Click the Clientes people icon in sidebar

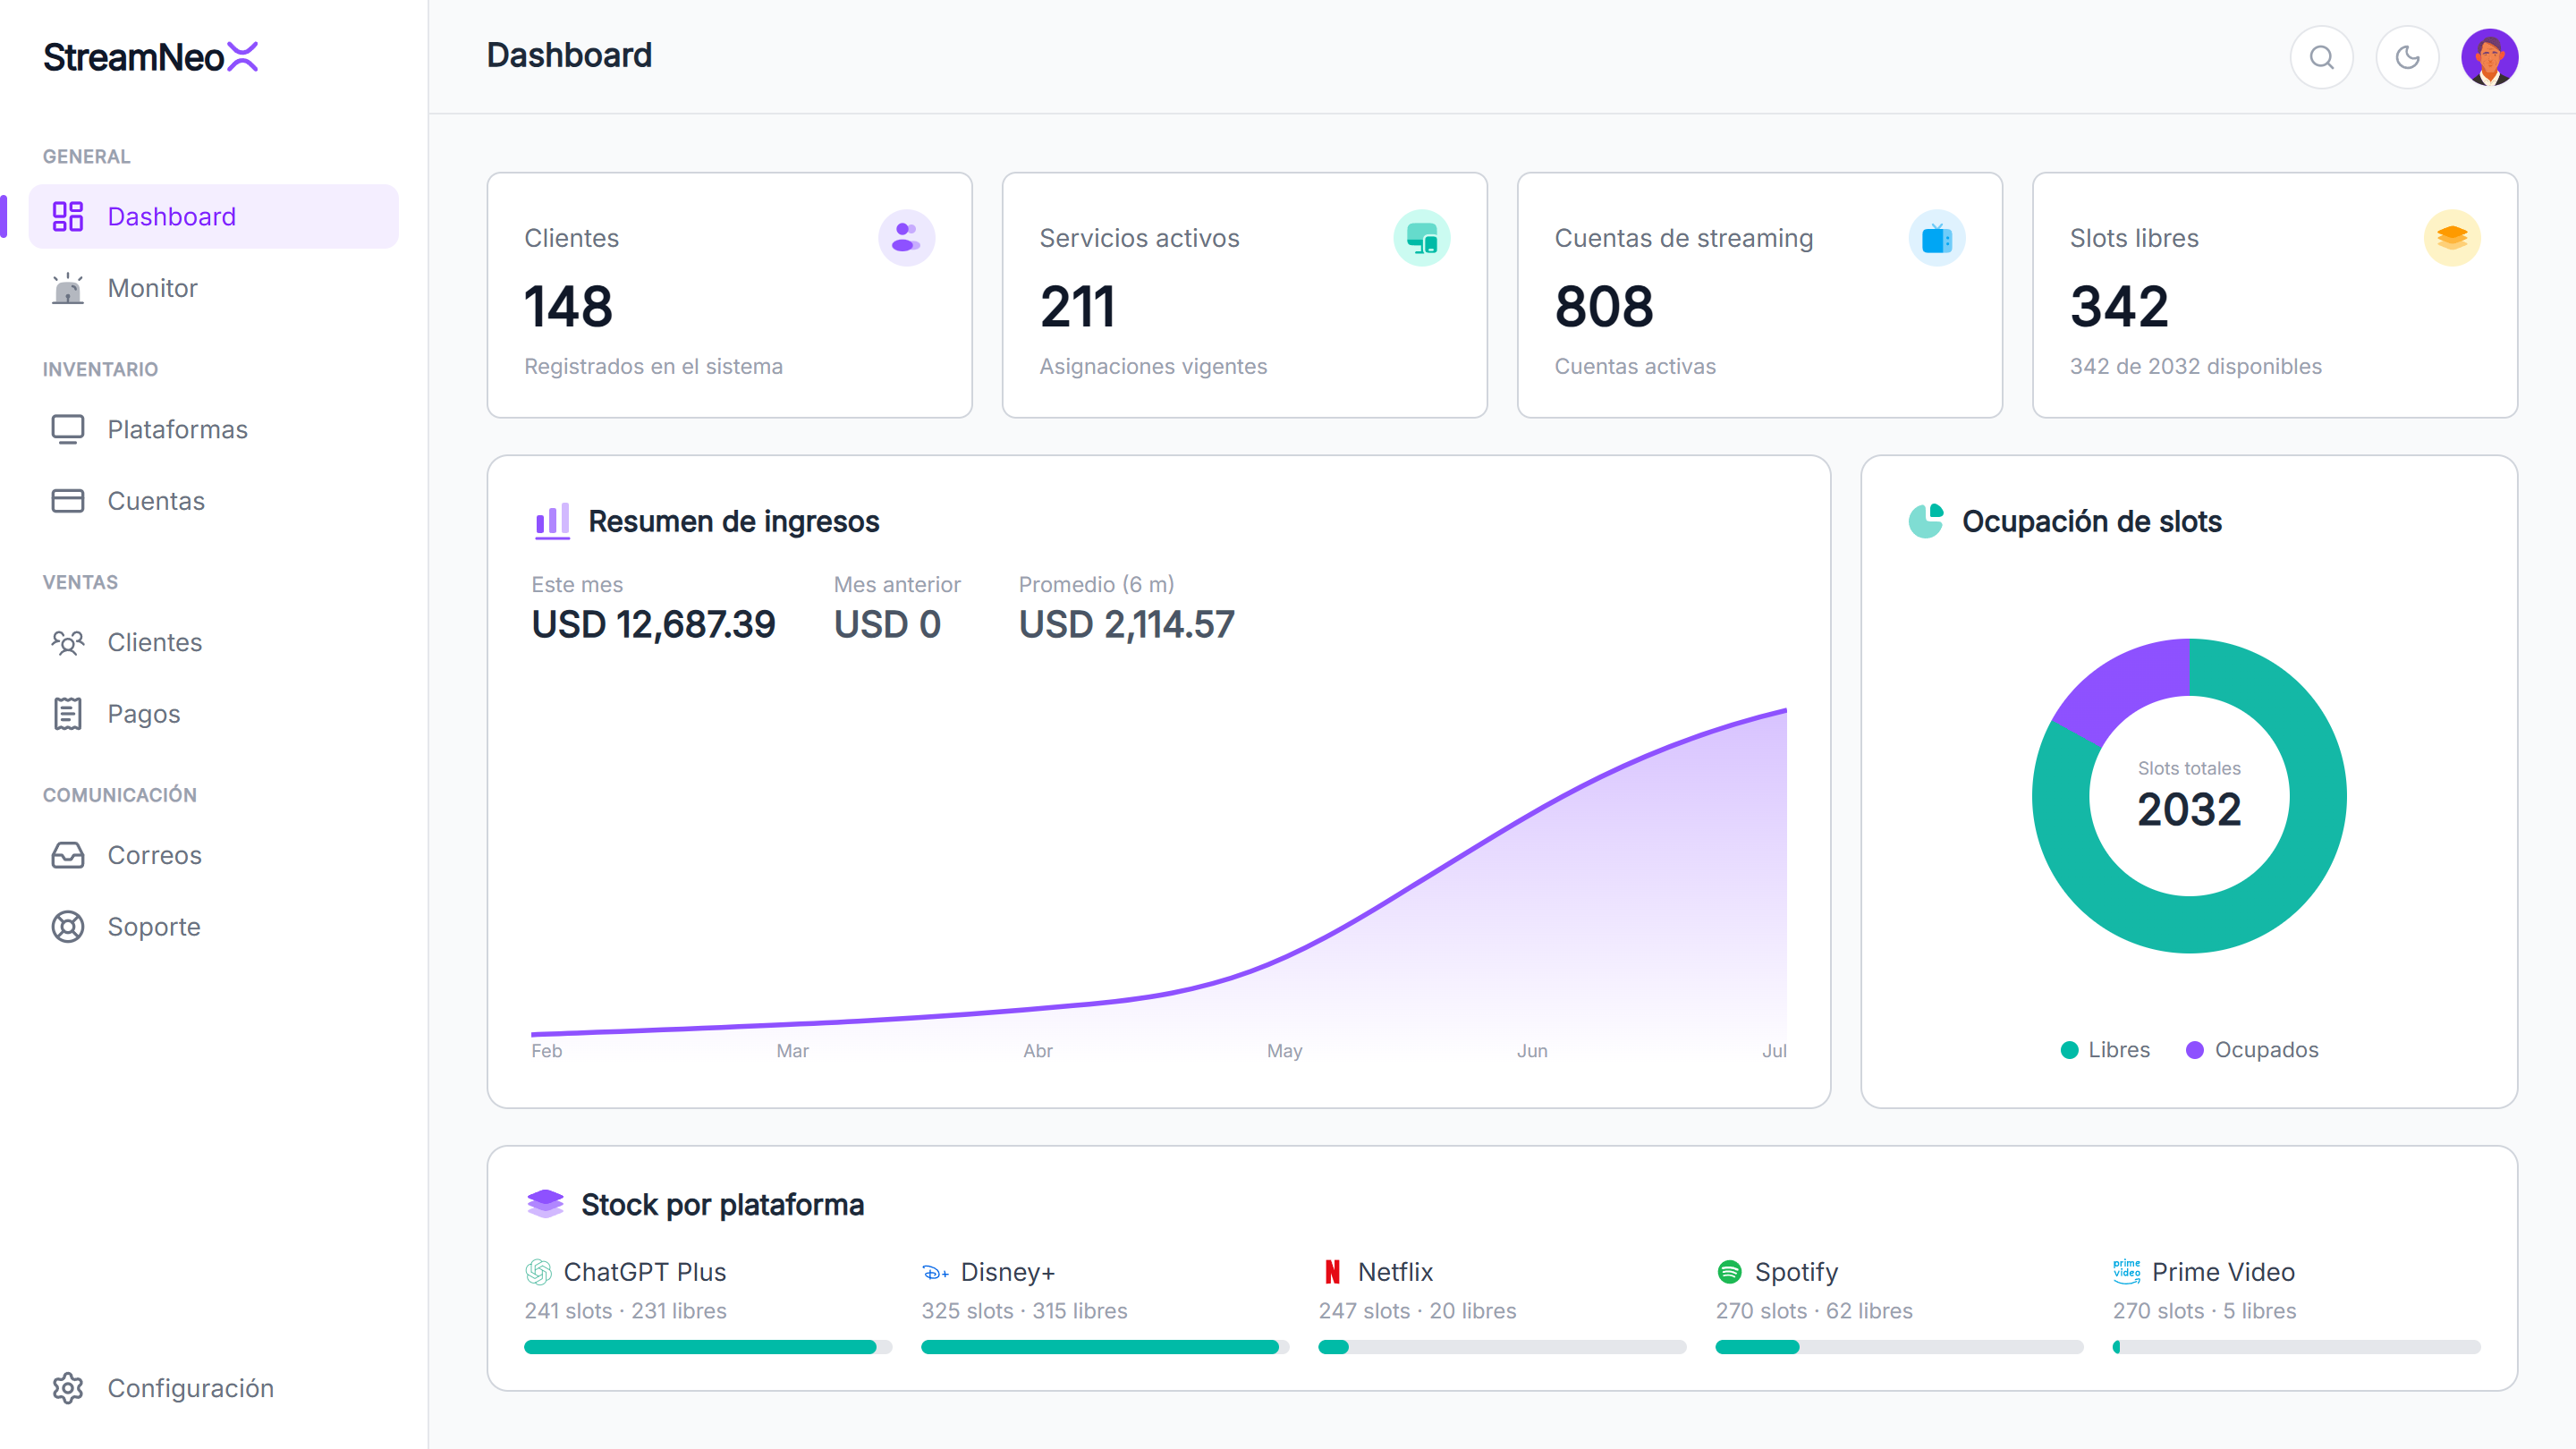tap(68, 642)
